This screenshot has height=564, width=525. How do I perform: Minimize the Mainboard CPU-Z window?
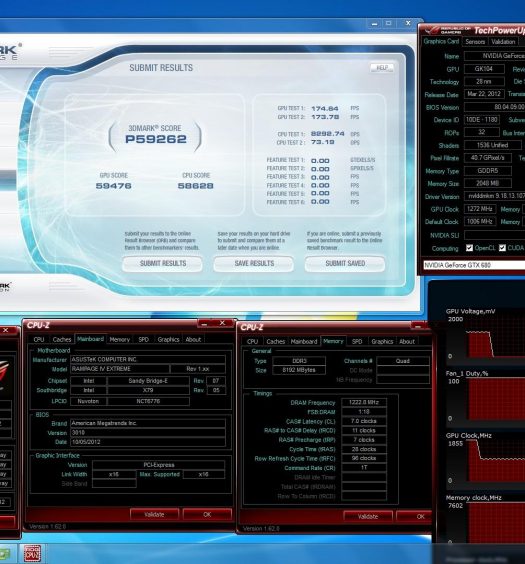[x=205, y=323]
